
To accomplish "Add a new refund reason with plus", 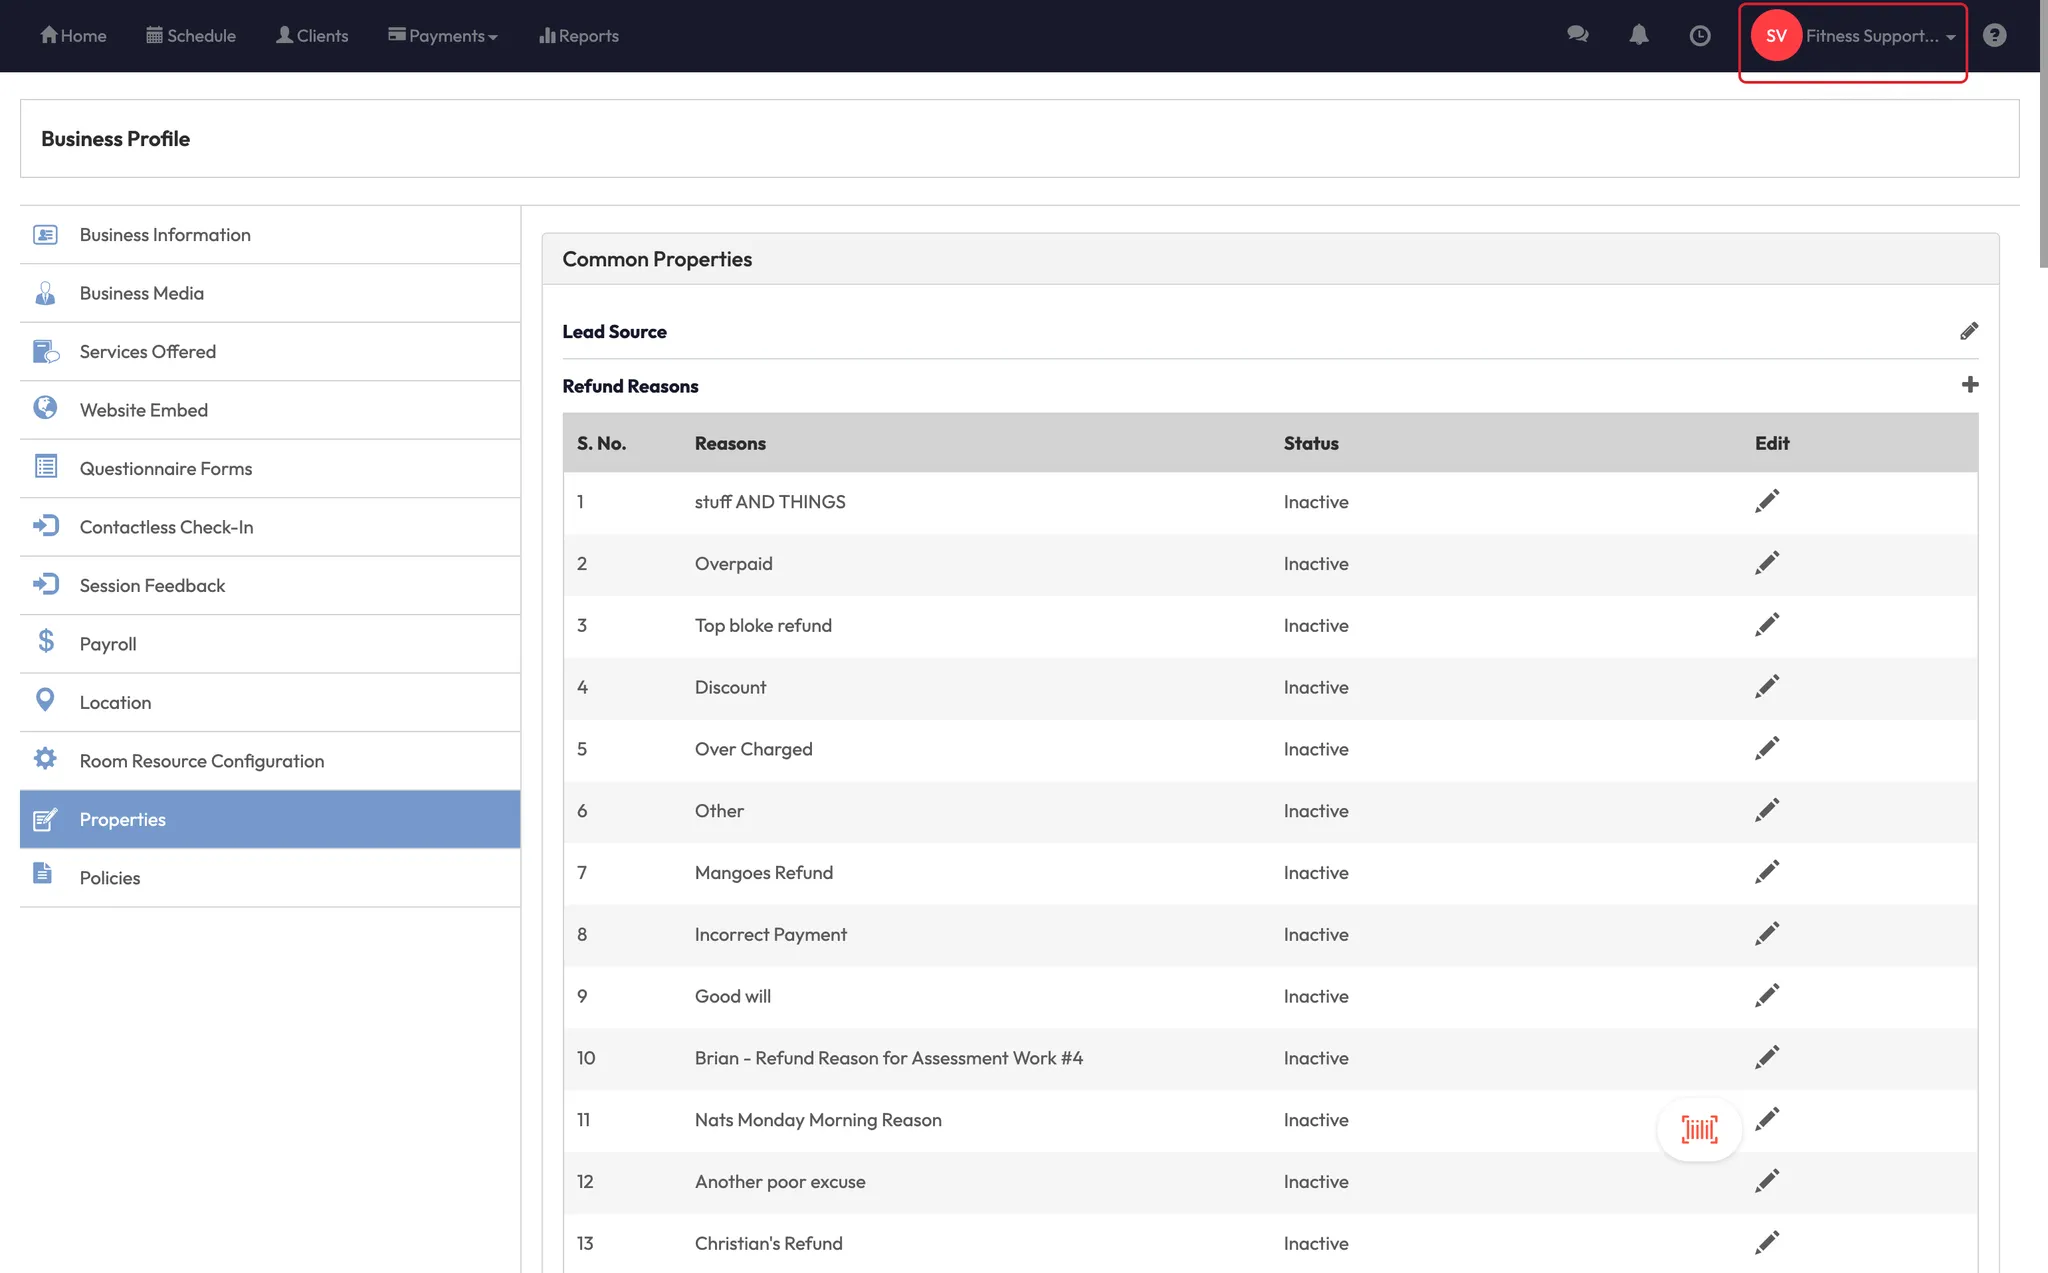I will [x=1969, y=385].
